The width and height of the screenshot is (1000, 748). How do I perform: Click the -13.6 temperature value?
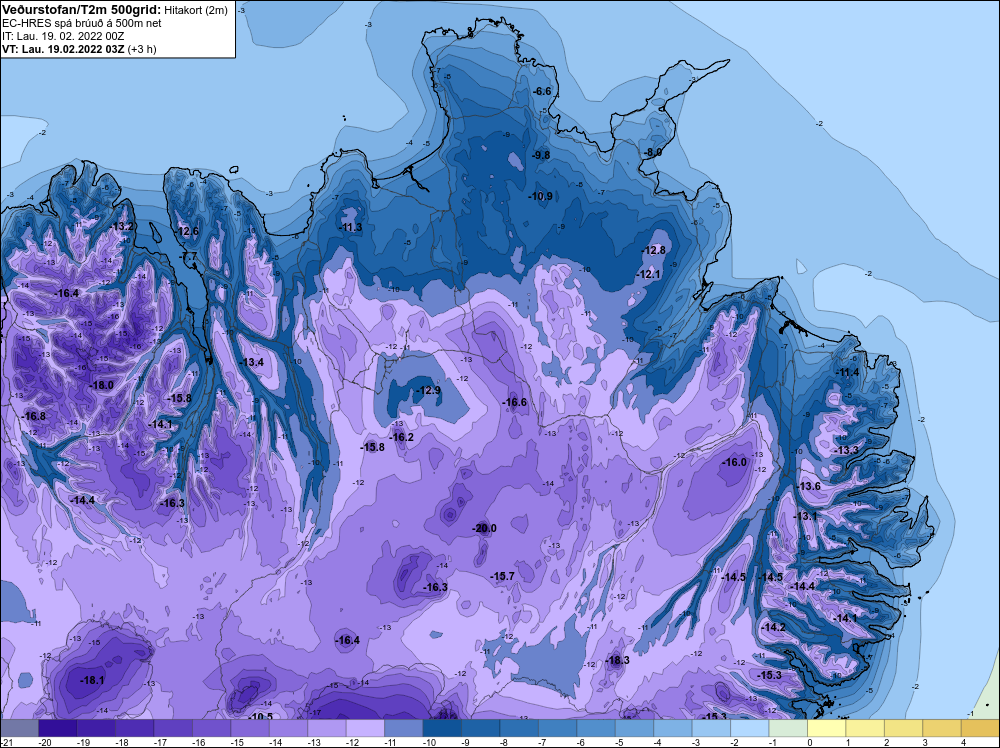coord(809,486)
